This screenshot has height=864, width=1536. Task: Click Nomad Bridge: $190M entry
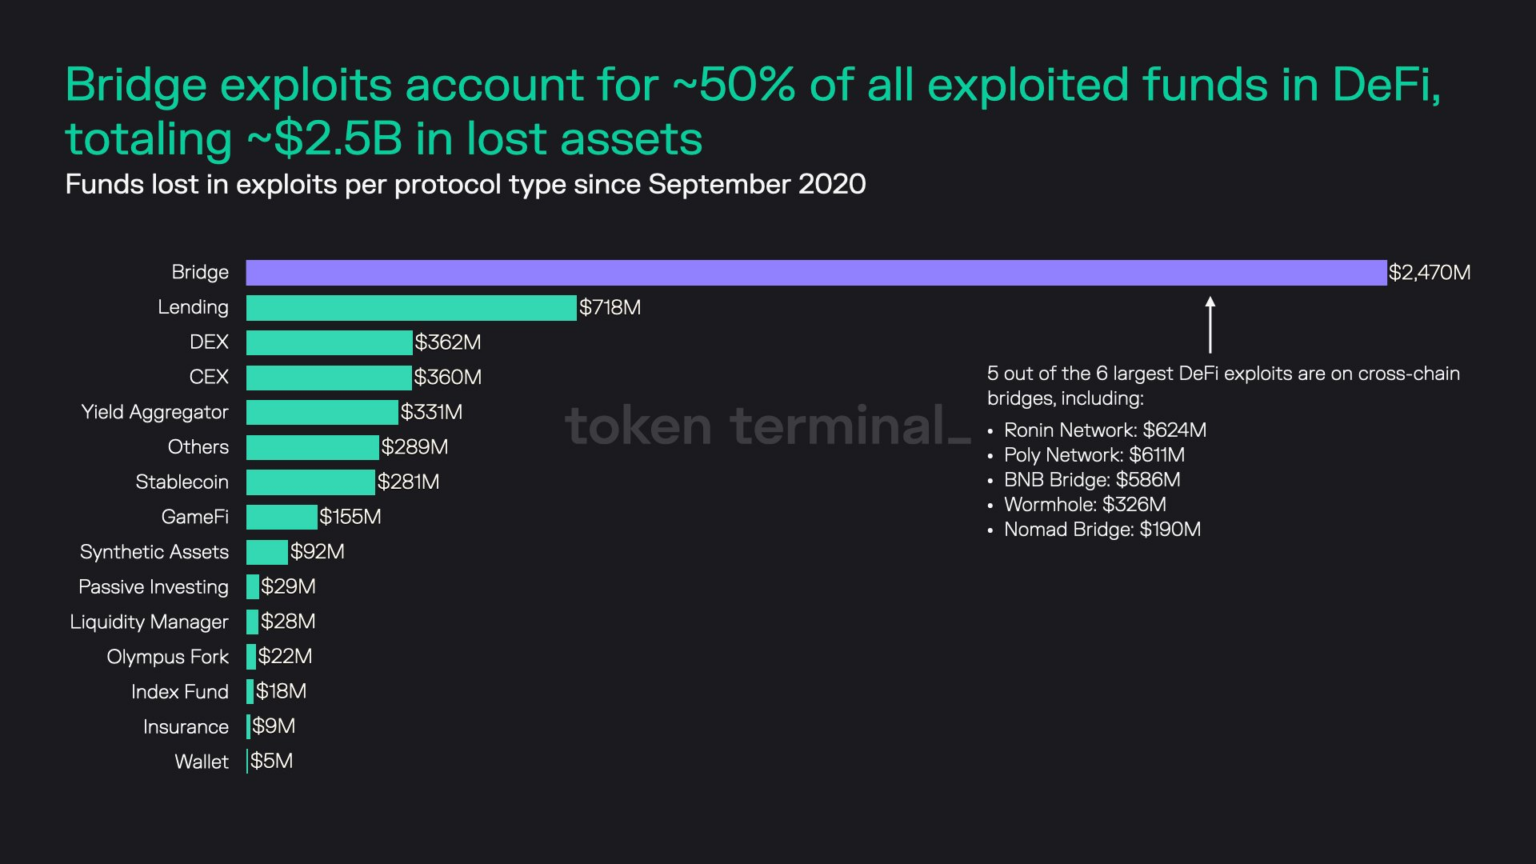click(1101, 530)
